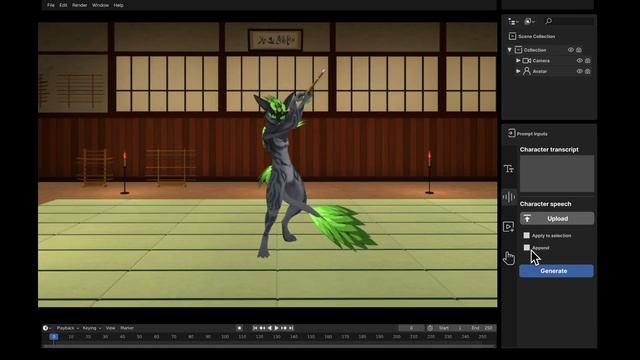This screenshot has height=360, width=640.
Task: Click the Upload speech button
Action: (557, 218)
